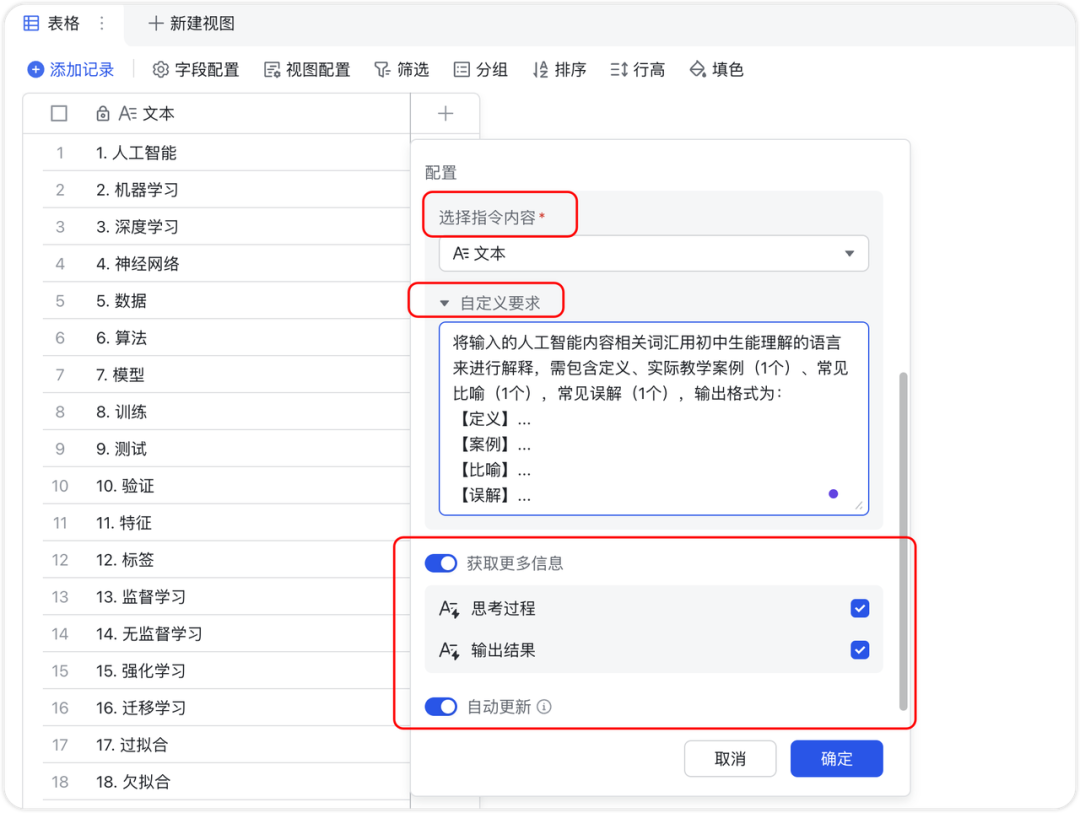Select the cell "13. 监督学习"
The height and width of the screenshot is (813, 1080).
pos(226,597)
